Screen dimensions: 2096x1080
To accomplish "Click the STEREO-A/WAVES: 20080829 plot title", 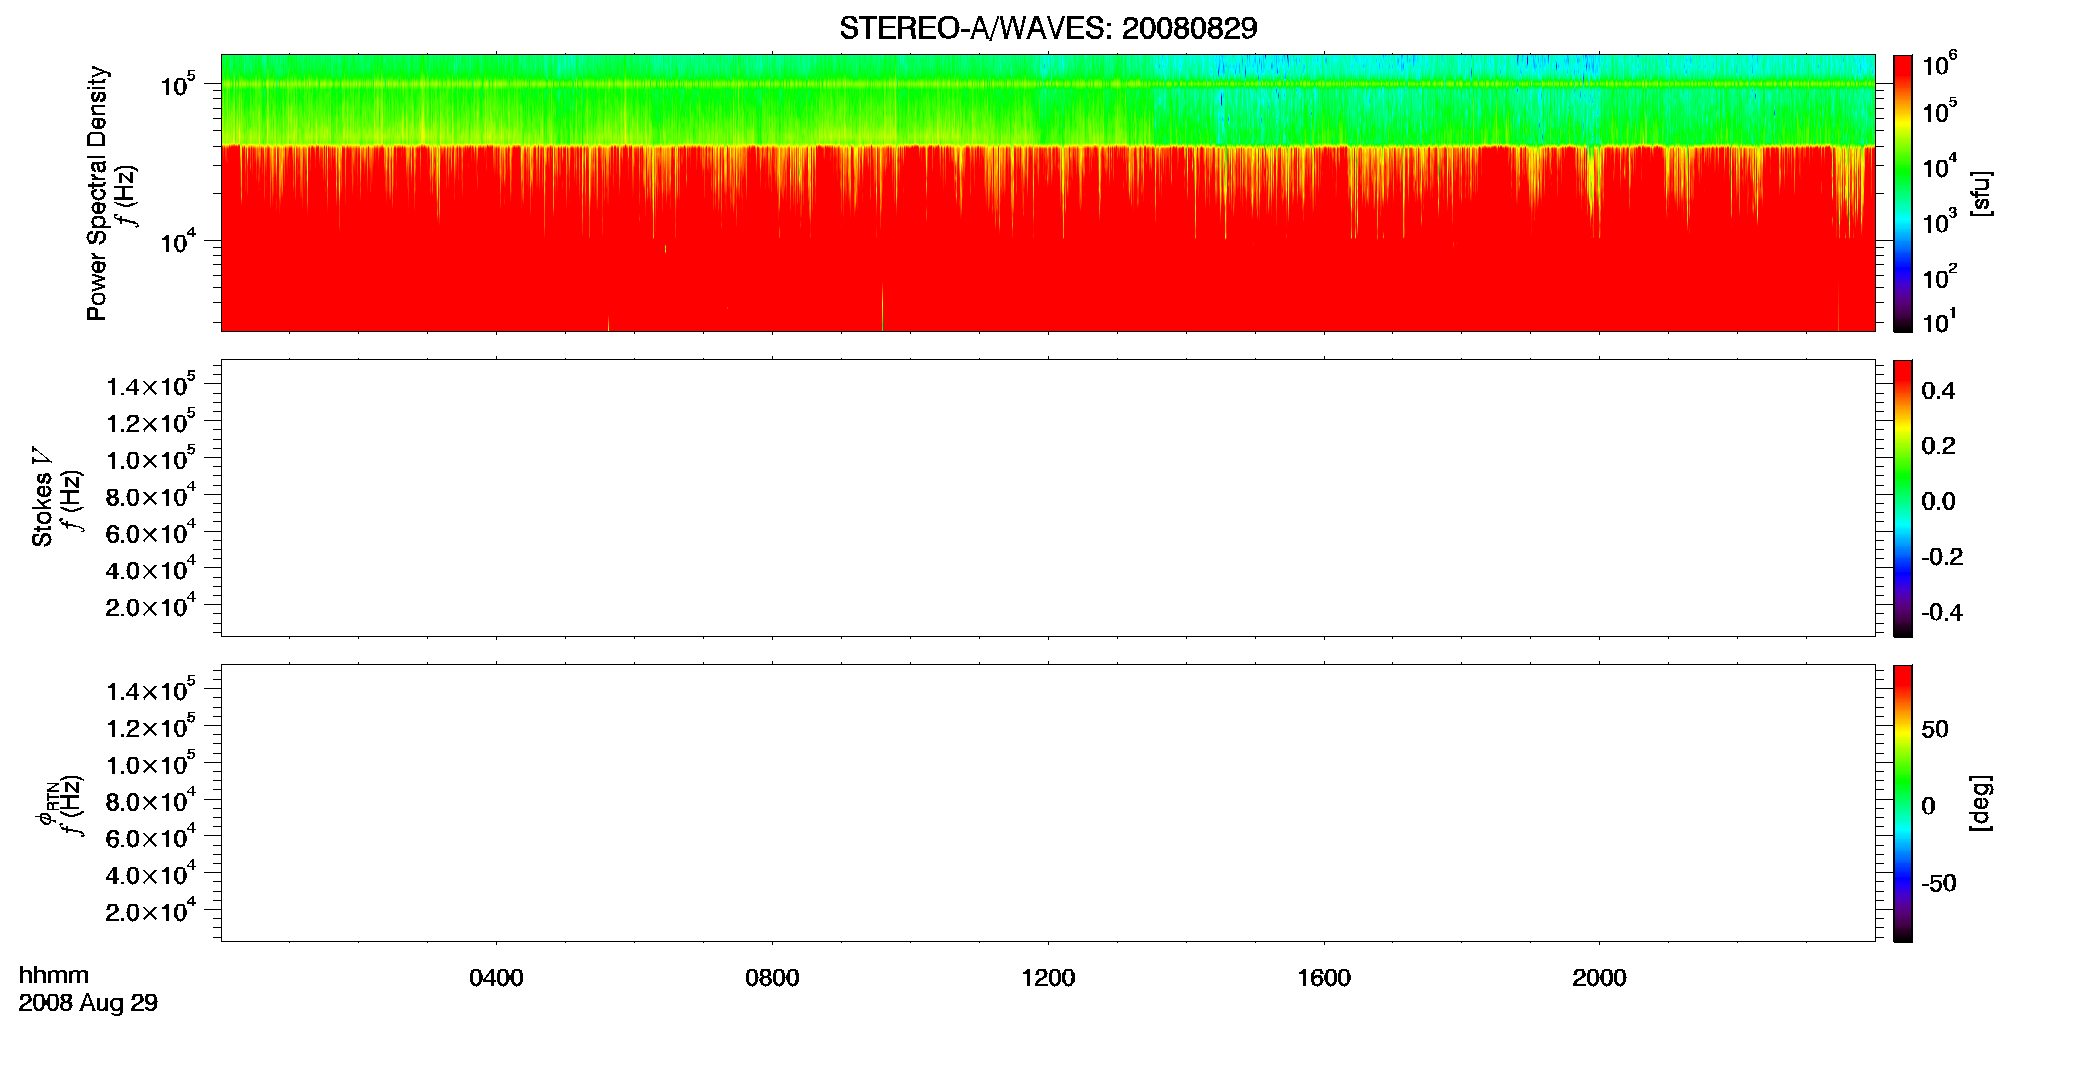I will [1048, 28].
